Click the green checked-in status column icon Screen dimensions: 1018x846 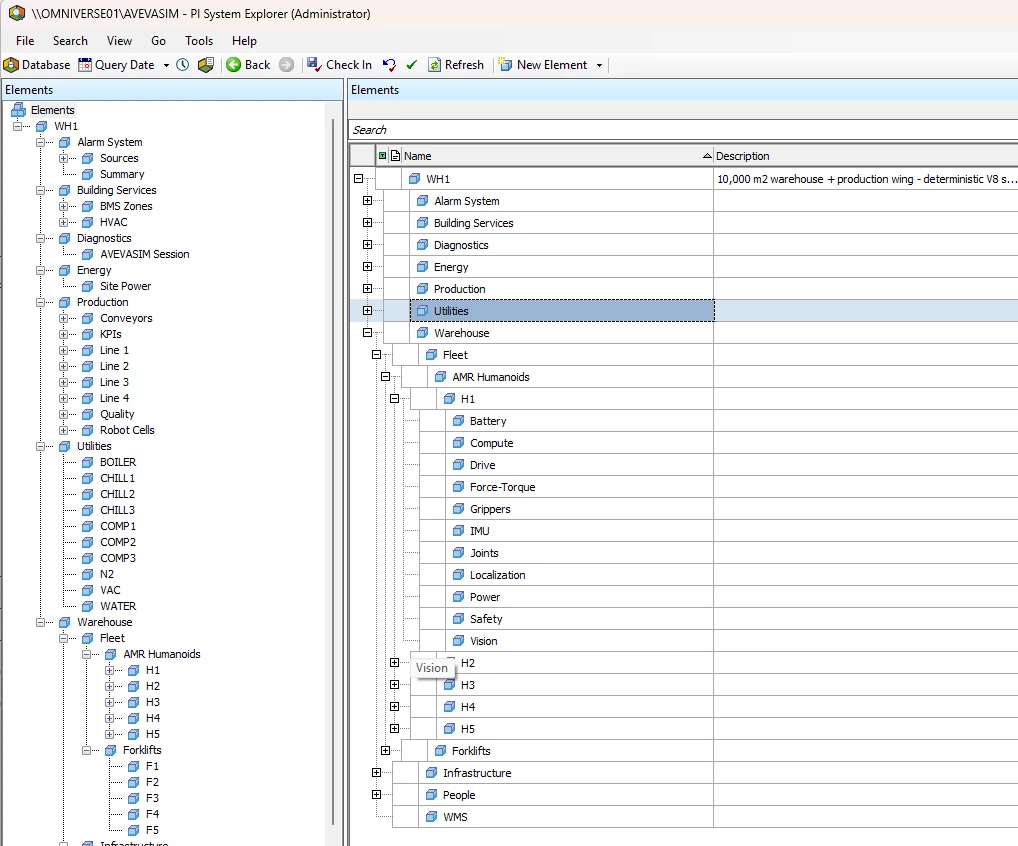pos(382,155)
